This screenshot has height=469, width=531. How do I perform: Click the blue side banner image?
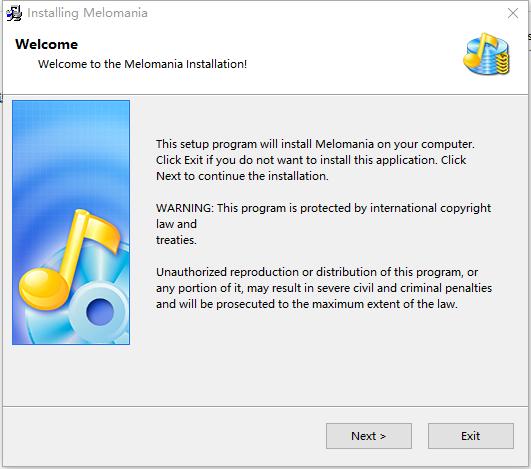coord(71,222)
